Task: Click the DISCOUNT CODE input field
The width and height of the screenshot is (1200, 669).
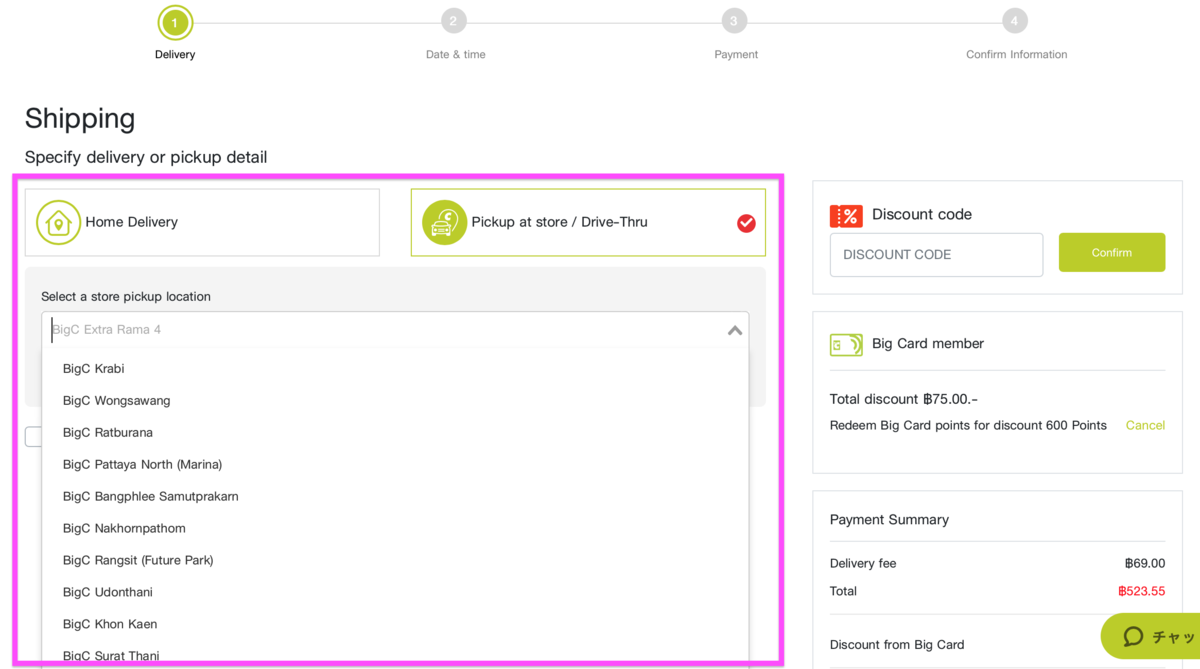Action: click(936, 255)
